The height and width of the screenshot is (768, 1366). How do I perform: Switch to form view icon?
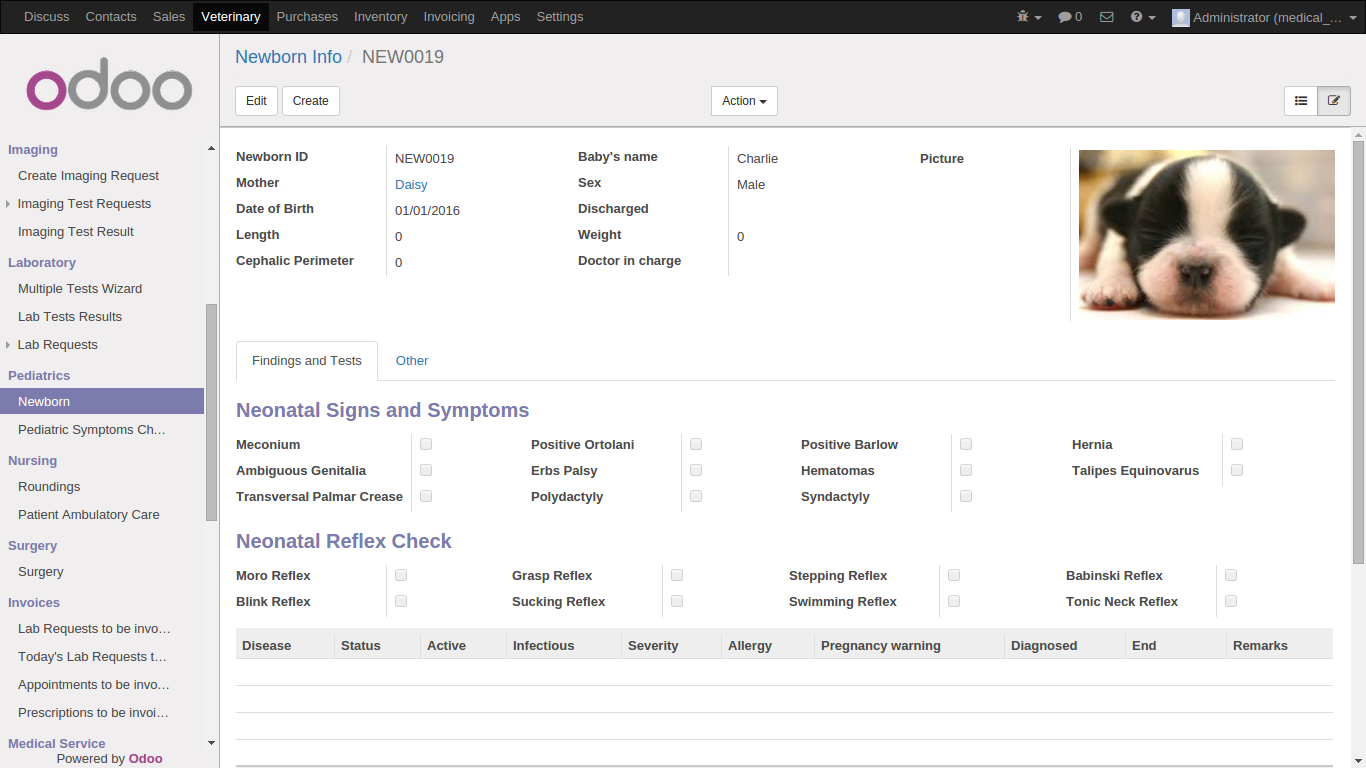tap(1334, 101)
